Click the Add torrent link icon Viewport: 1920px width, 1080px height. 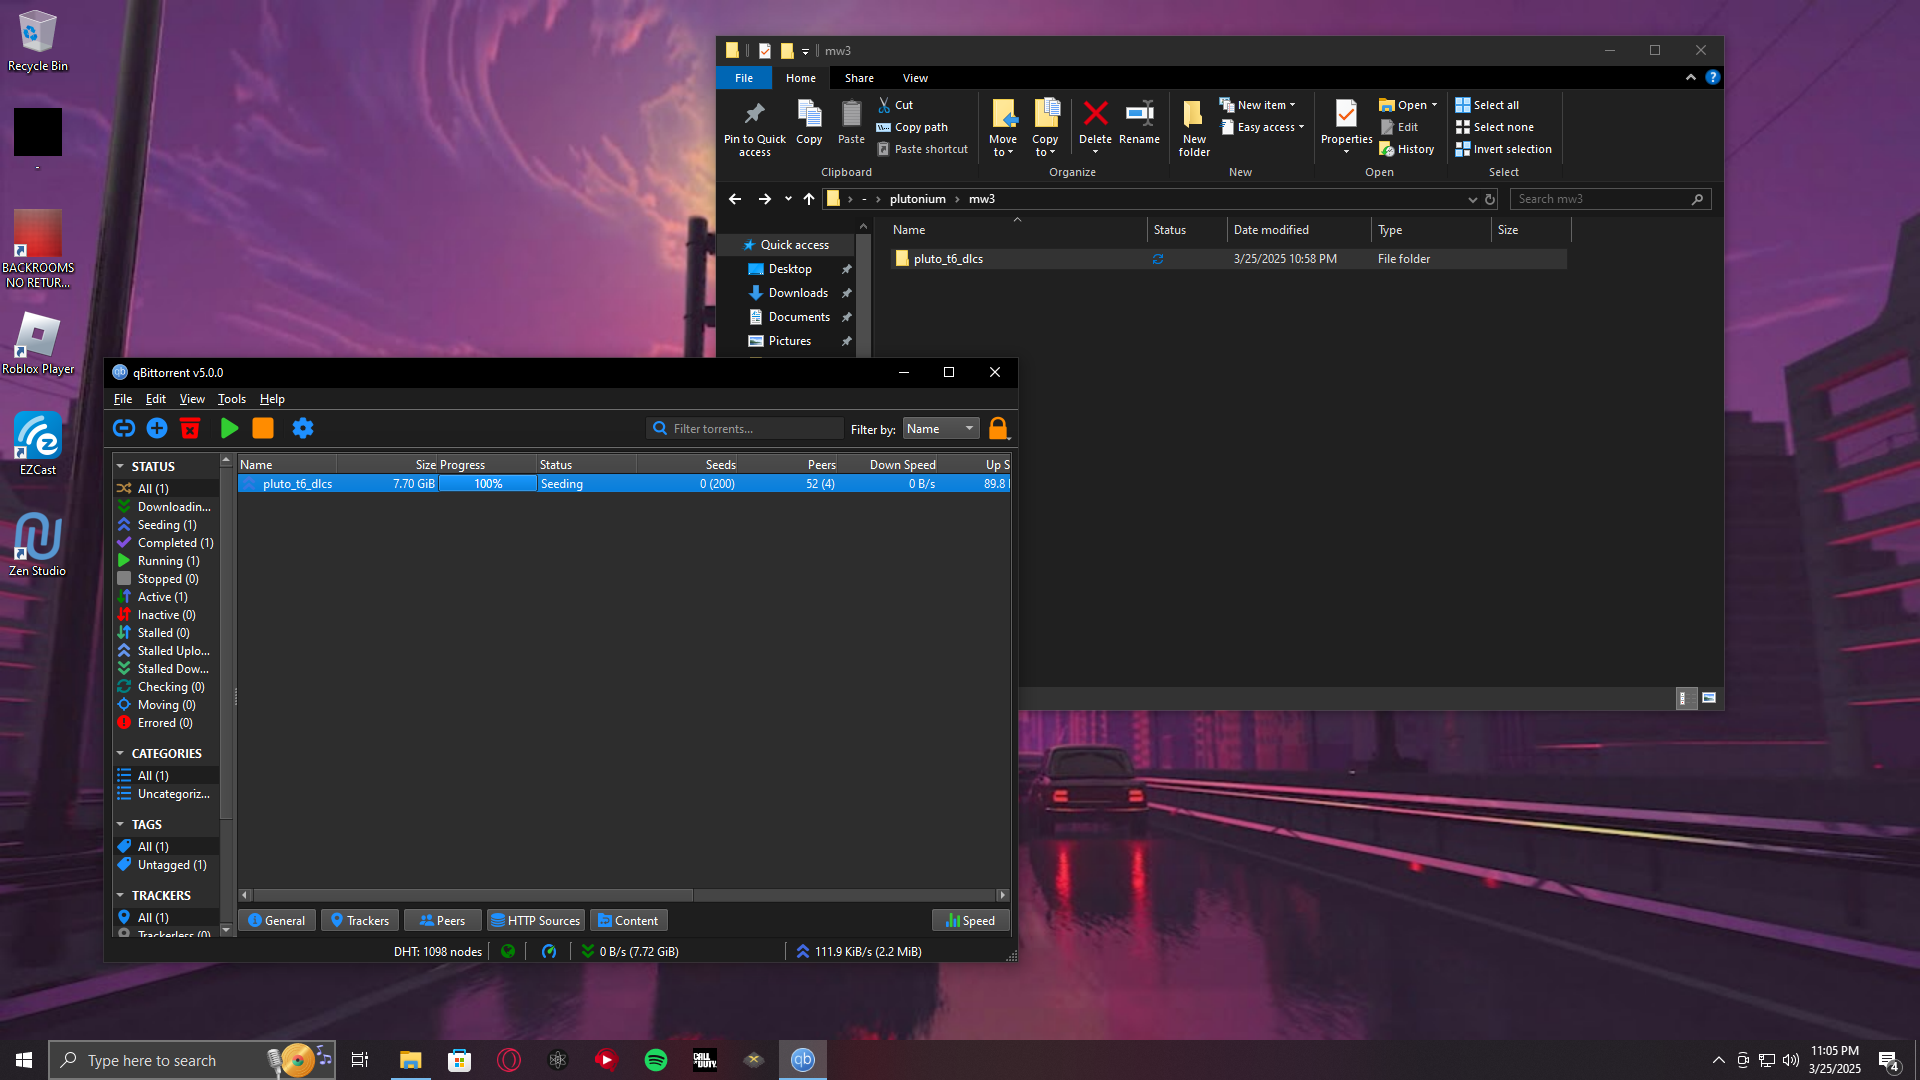[x=124, y=428]
